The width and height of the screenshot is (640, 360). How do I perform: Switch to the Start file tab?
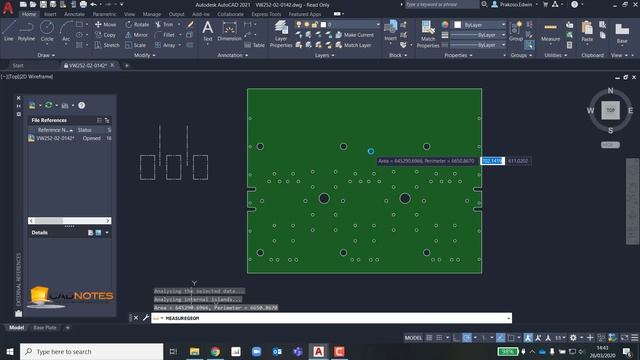(x=18, y=65)
